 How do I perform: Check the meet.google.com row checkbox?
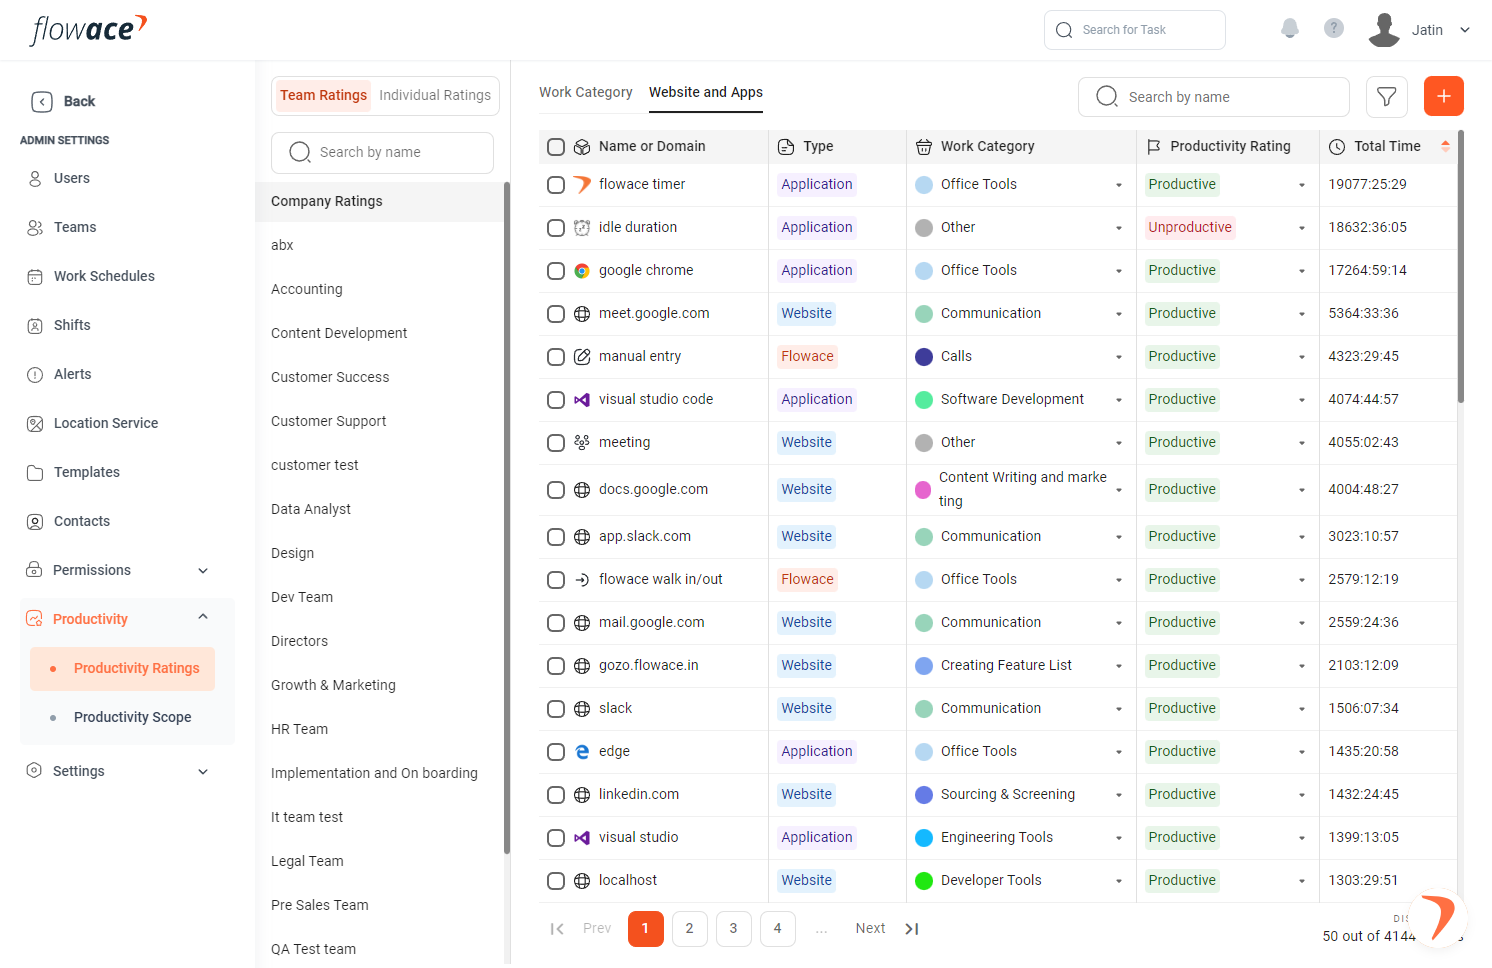tap(556, 314)
